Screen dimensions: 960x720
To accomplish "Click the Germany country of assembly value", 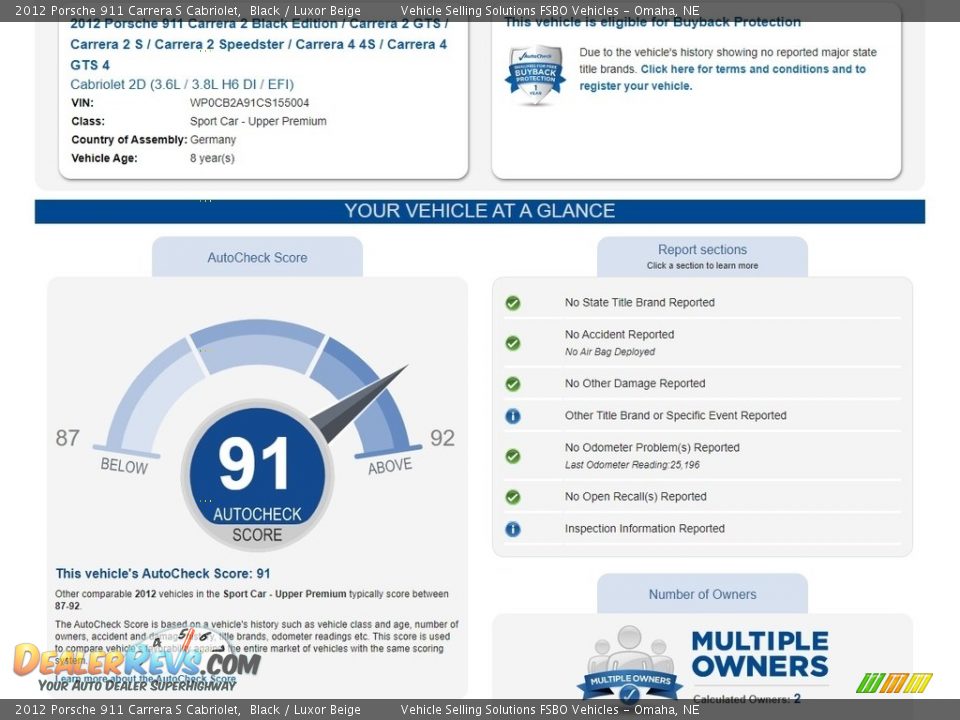I will pos(212,140).
